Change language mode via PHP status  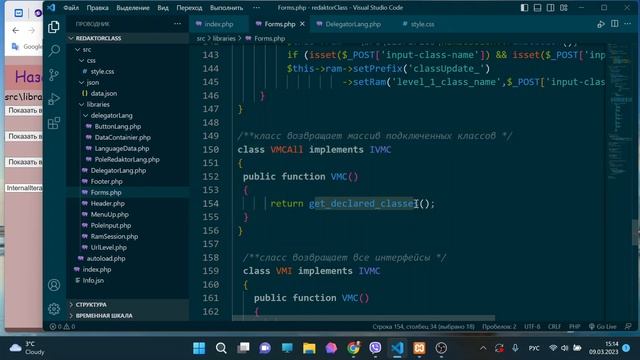coord(574,327)
